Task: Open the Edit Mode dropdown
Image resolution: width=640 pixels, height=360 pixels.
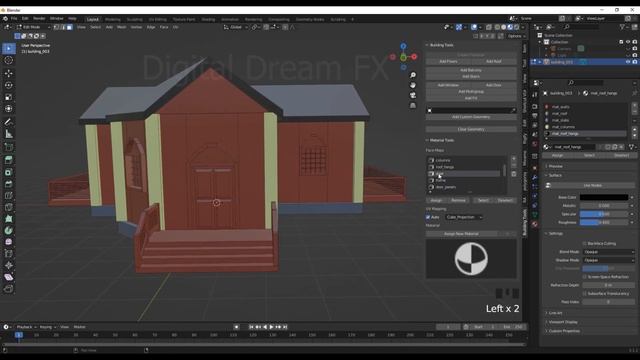Action: tap(33, 27)
